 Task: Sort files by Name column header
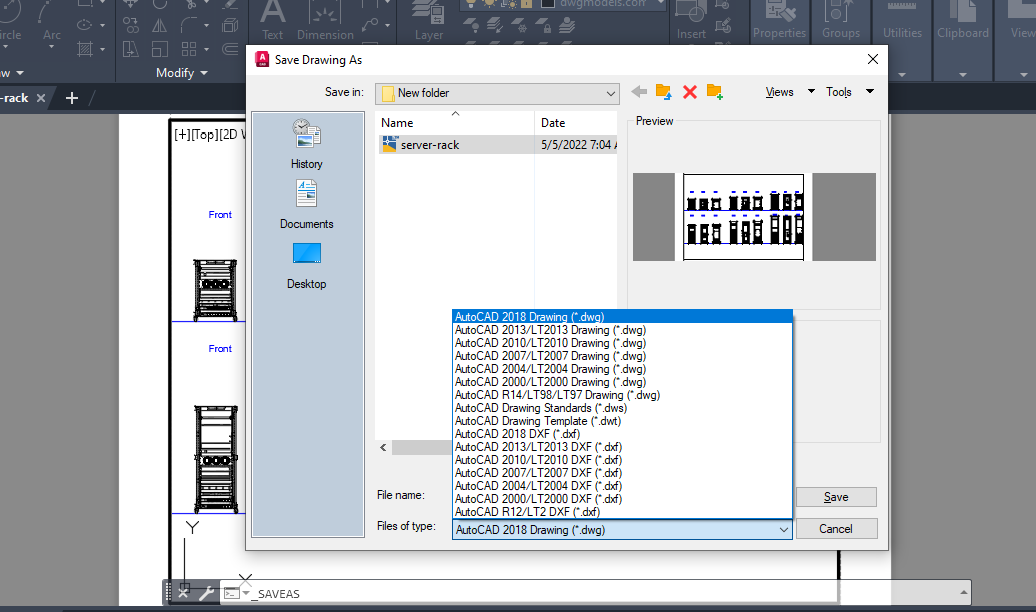click(x=455, y=123)
